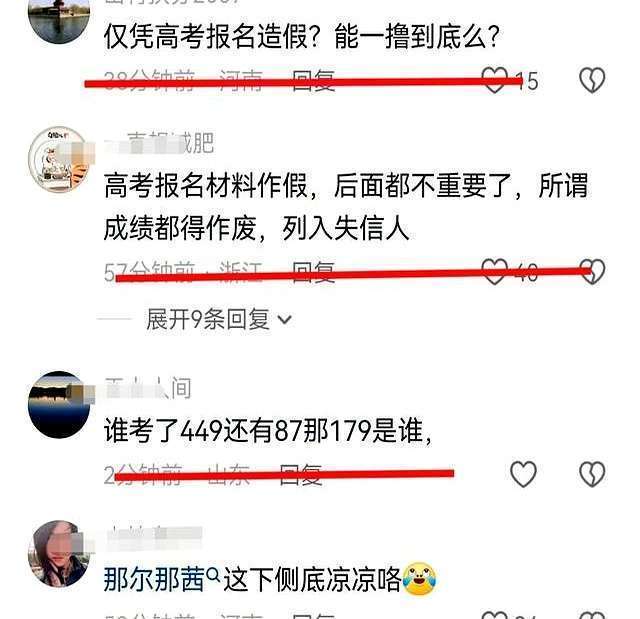The width and height of the screenshot is (640, 619).
Task: Open the top commenter's landscape avatar
Action: coord(59,16)
